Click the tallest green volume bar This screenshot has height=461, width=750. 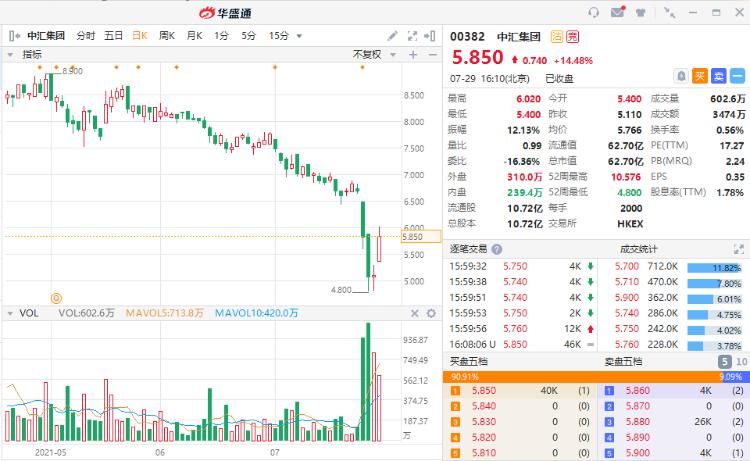click(x=368, y=382)
